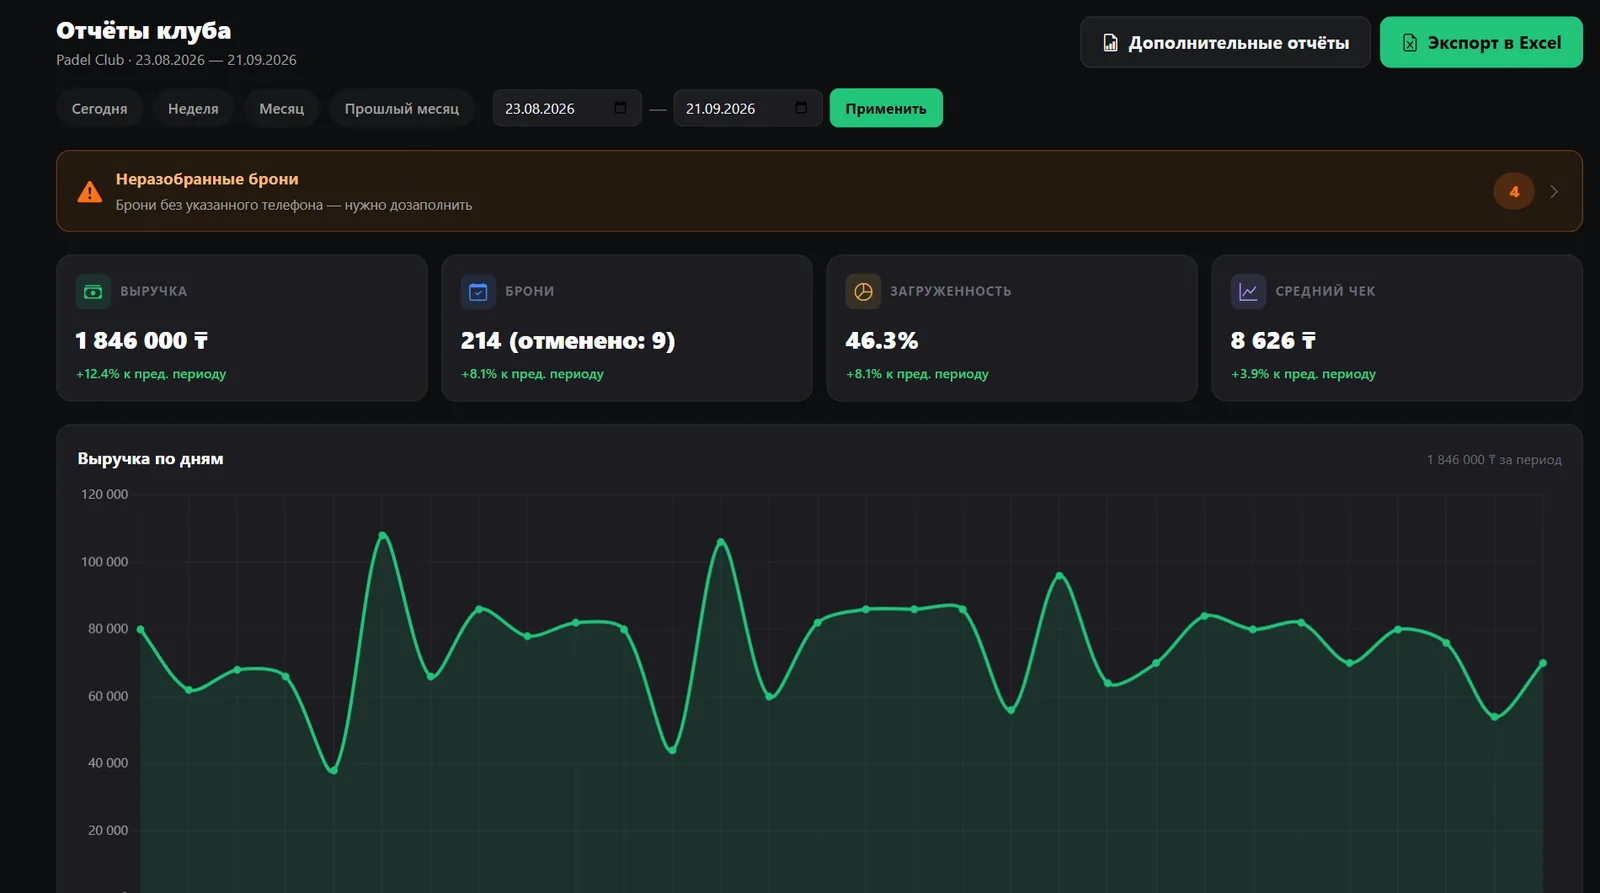Click the orange warning triangle icon
This screenshot has height=893, width=1600.
coord(90,192)
